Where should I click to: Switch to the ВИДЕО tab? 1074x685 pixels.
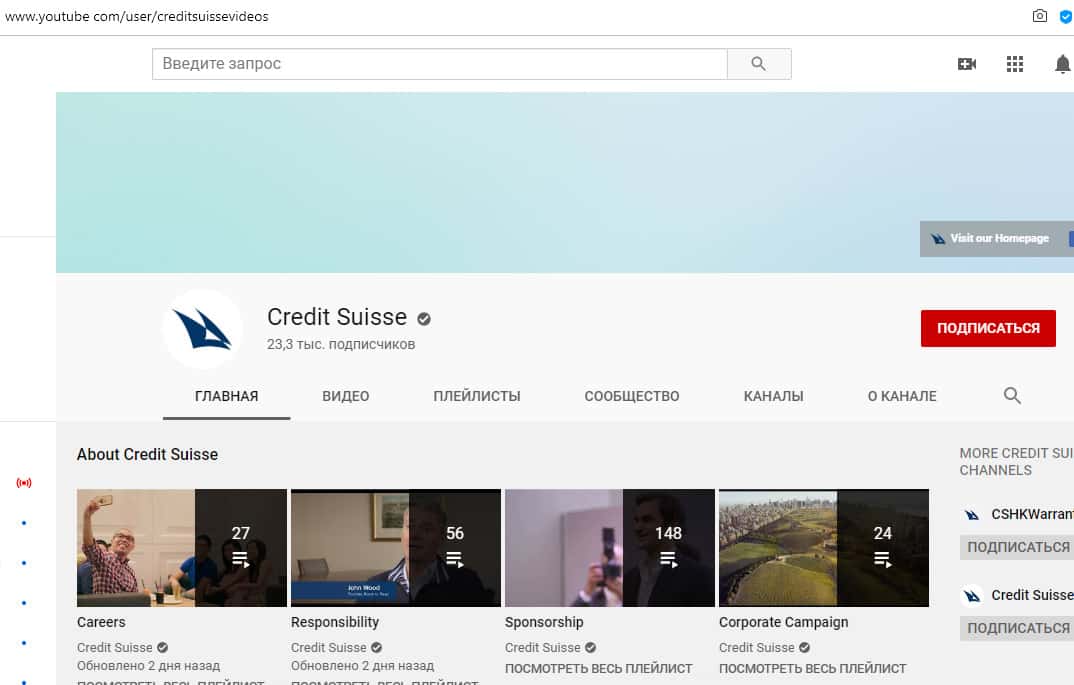coord(345,396)
